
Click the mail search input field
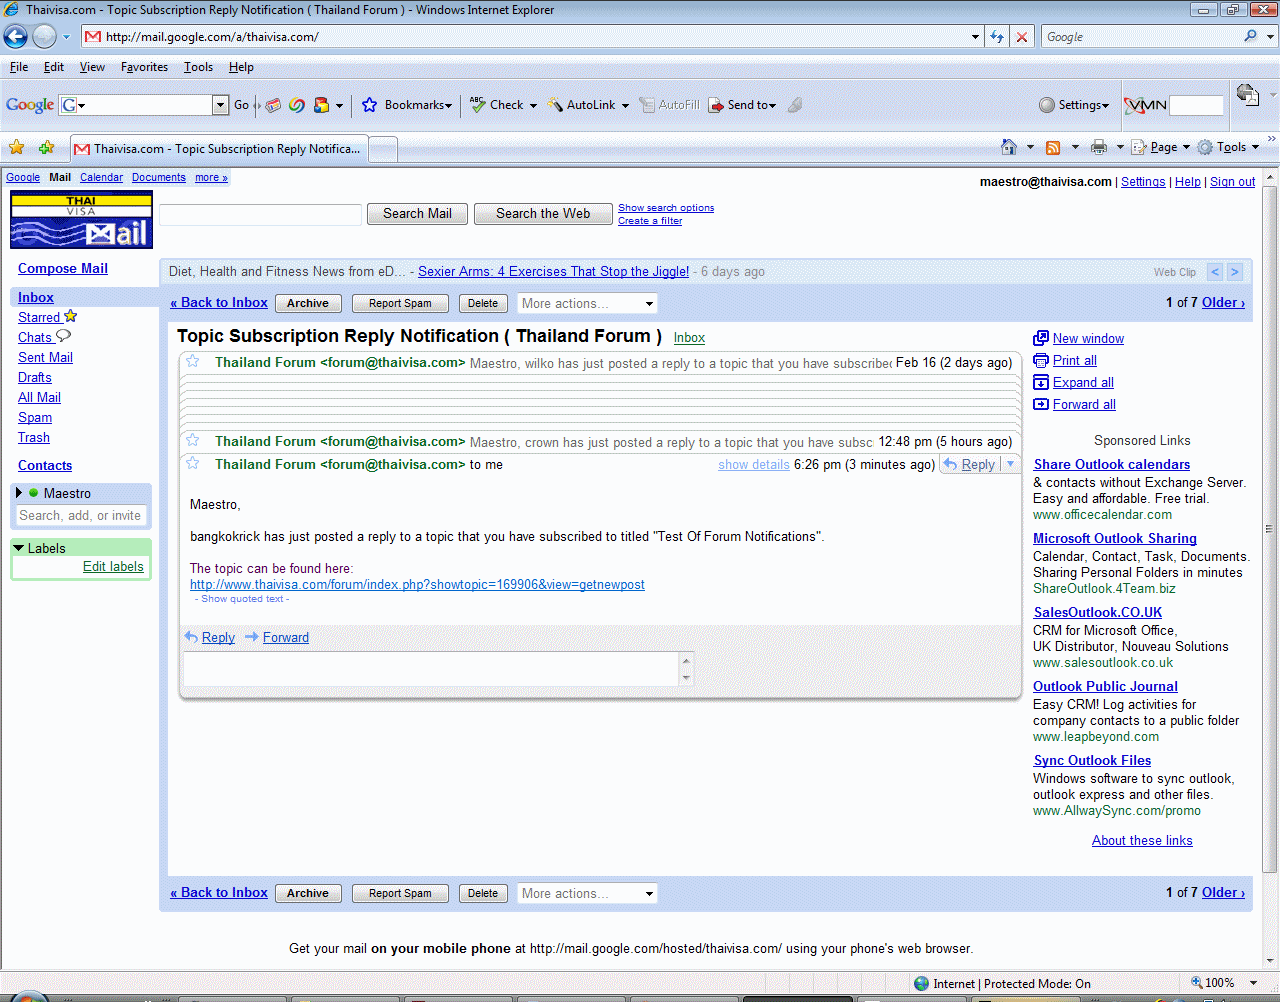pos(261,214)
